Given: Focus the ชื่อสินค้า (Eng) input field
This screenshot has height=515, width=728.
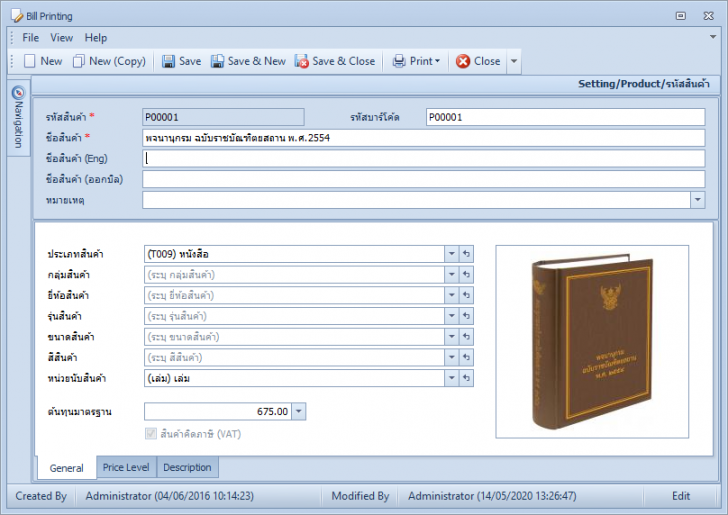Looking at the screenshot, I should click(x=423, y=158).
